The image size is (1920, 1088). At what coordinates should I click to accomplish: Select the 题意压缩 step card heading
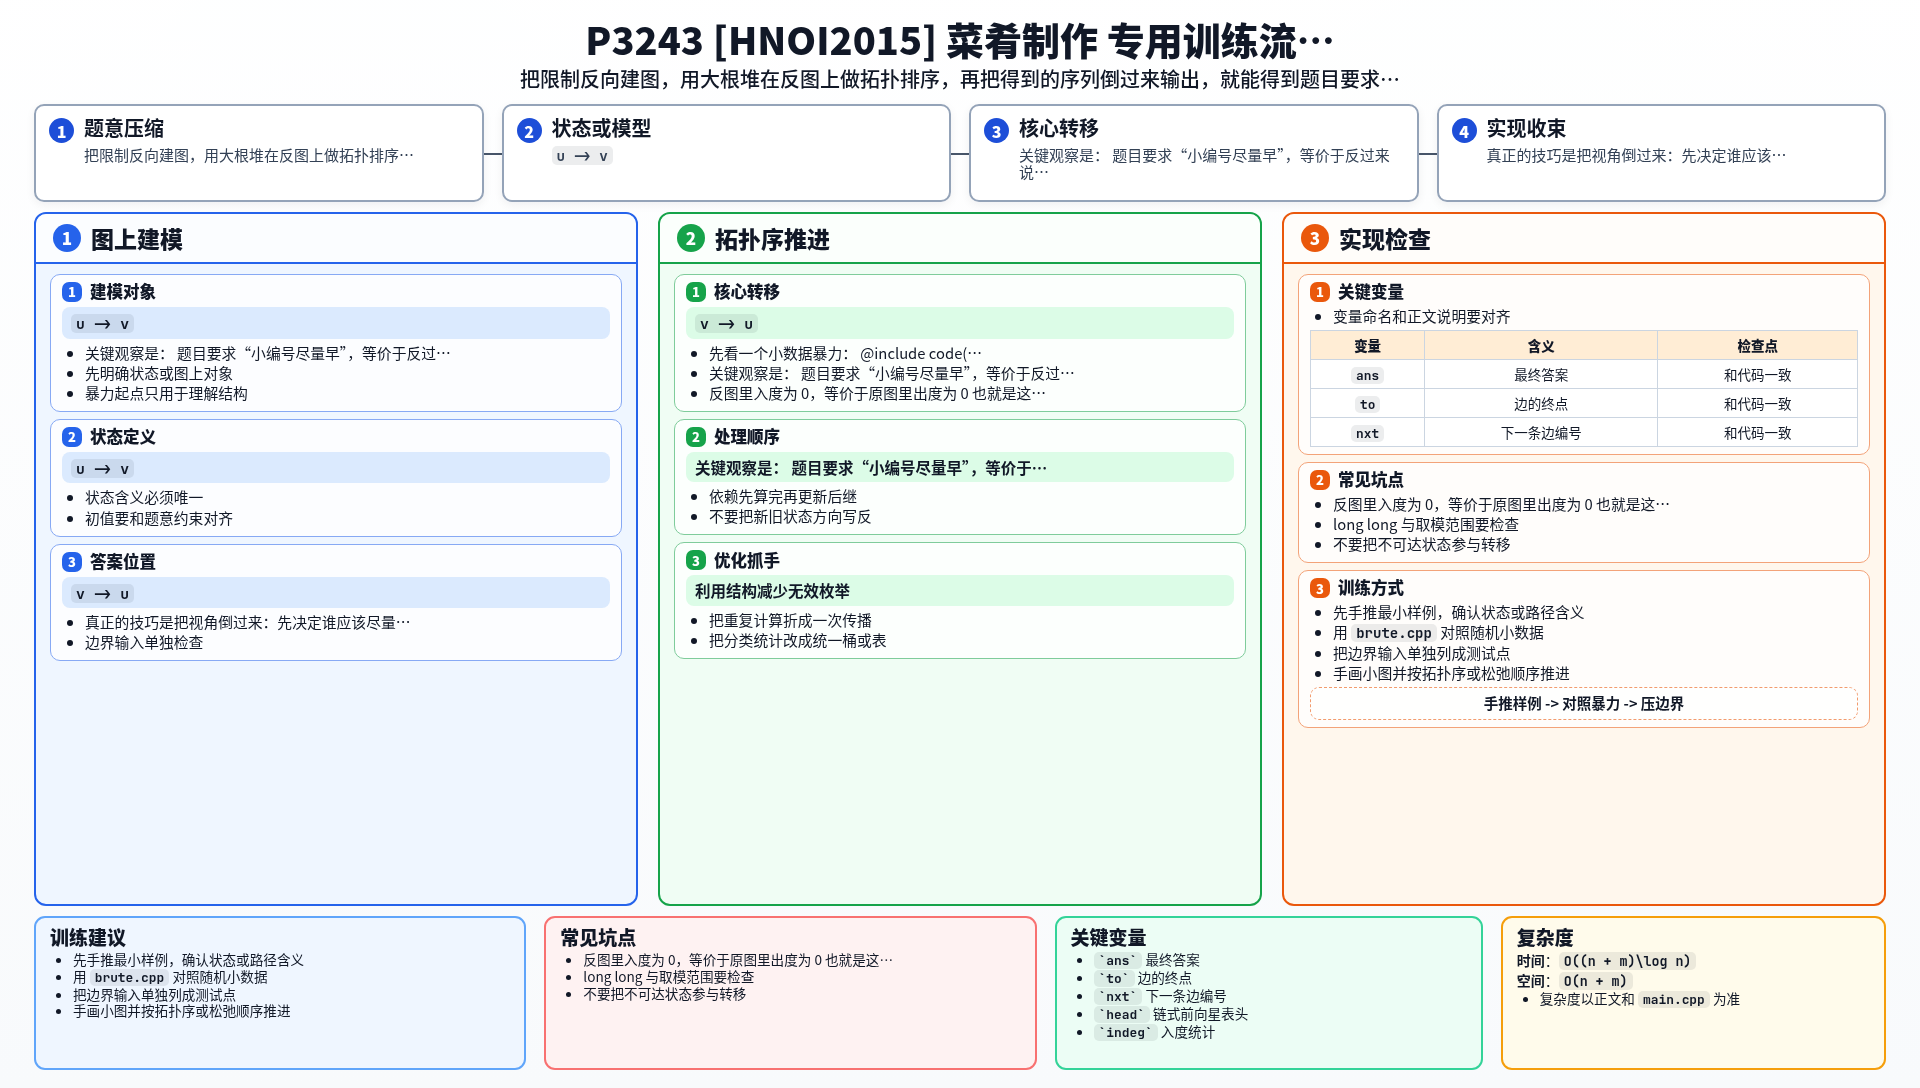123,129
